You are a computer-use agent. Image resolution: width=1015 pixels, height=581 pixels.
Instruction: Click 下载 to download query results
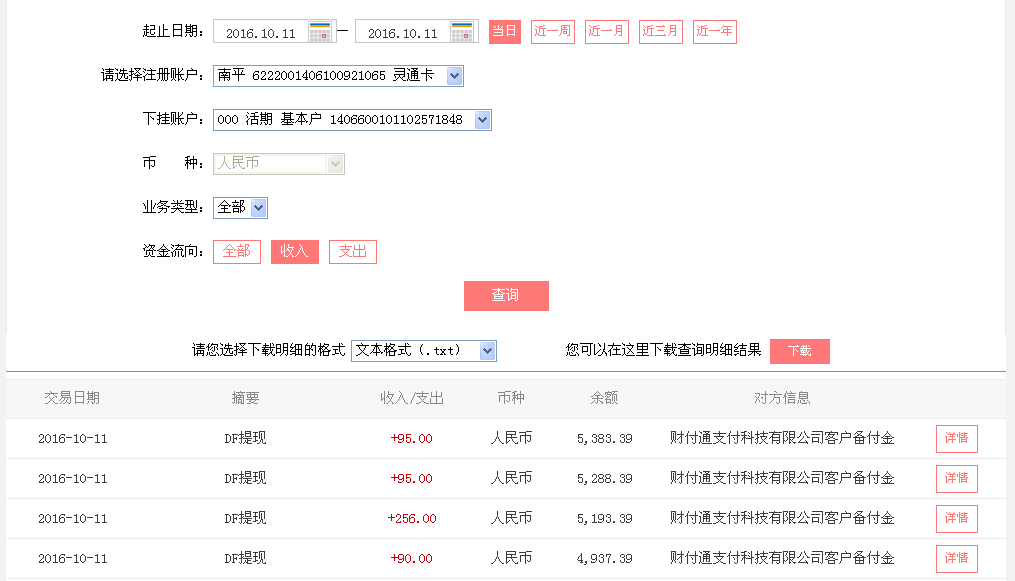point(798,350)
